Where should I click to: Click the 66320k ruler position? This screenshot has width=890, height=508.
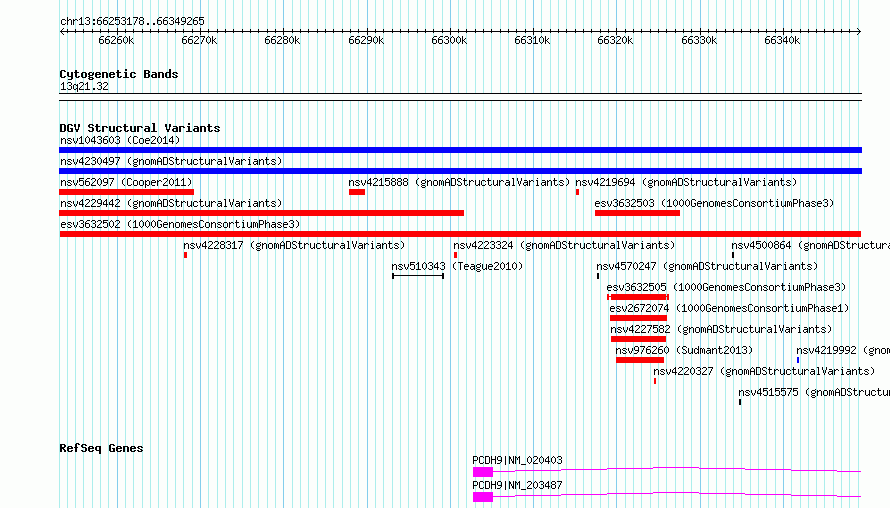(615, 40)
